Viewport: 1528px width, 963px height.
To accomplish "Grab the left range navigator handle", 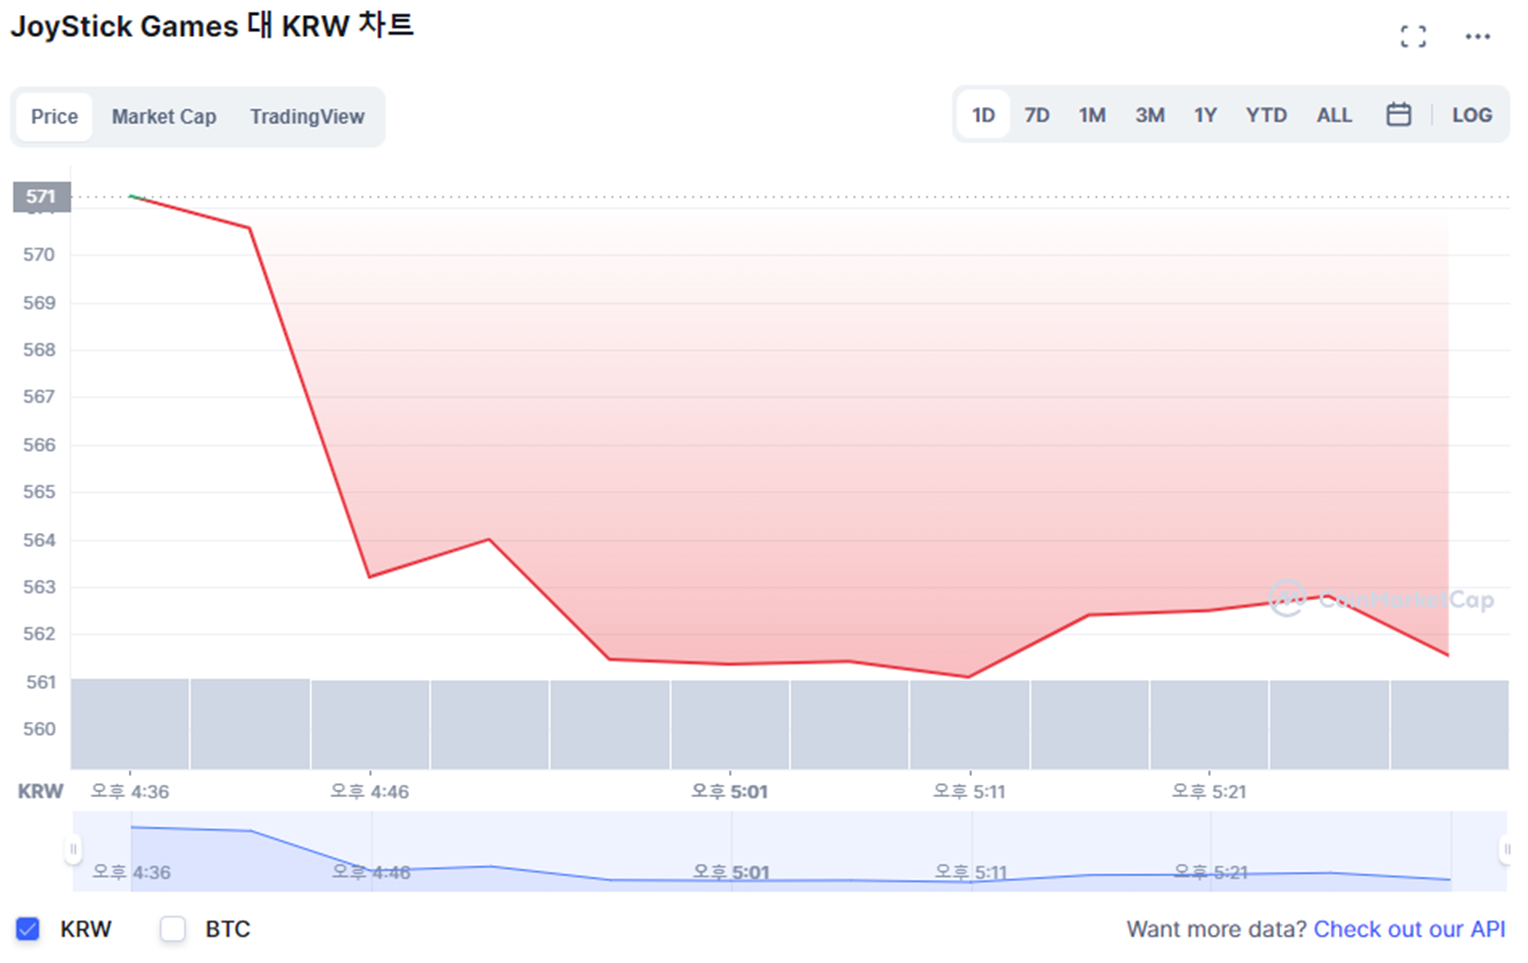I will click(x=73, y=850).
